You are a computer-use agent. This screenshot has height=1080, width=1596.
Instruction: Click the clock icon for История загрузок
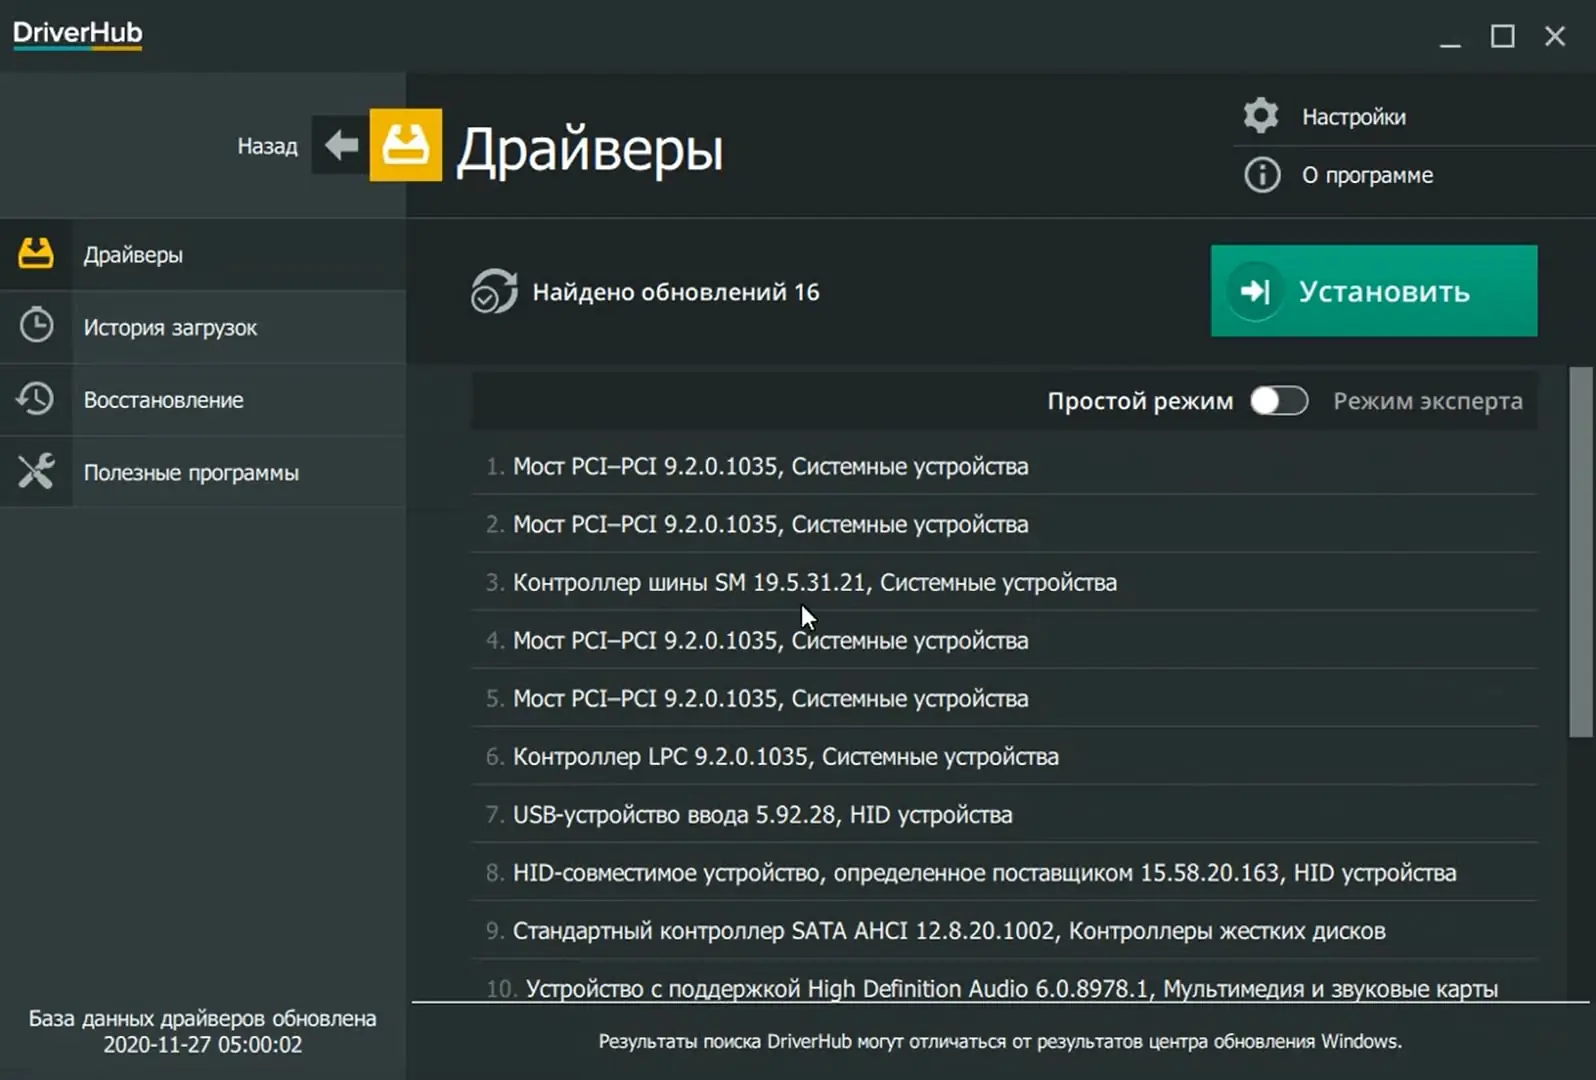36,326
